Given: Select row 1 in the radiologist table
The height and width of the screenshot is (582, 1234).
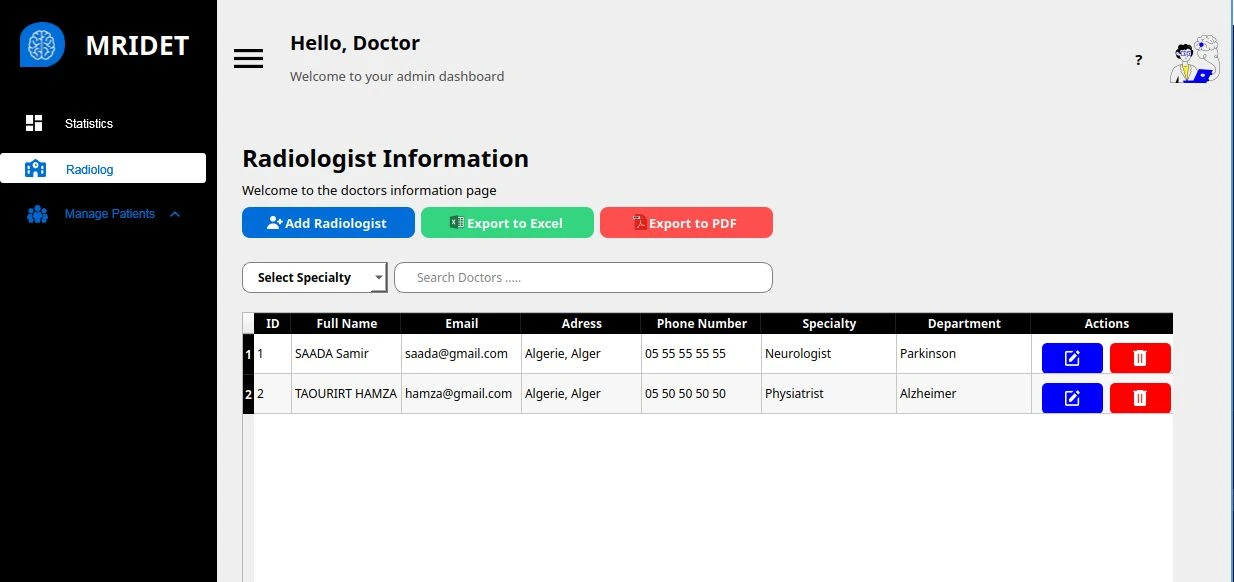Looking at the screenshot, I should 247,355.
